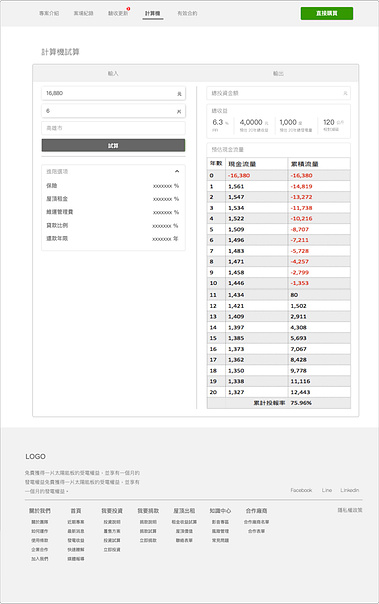Collapse the 進階選項 section chevron
379x604 pixels.
tap(177, 171)
